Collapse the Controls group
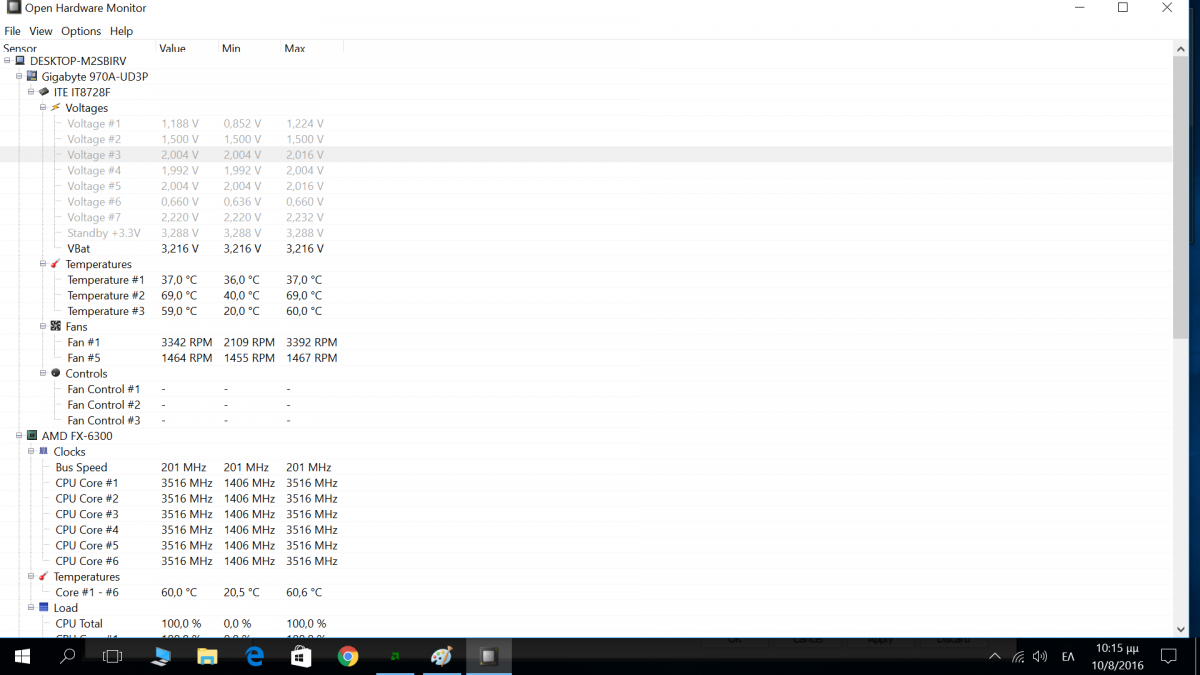 [x=43, y=373]
